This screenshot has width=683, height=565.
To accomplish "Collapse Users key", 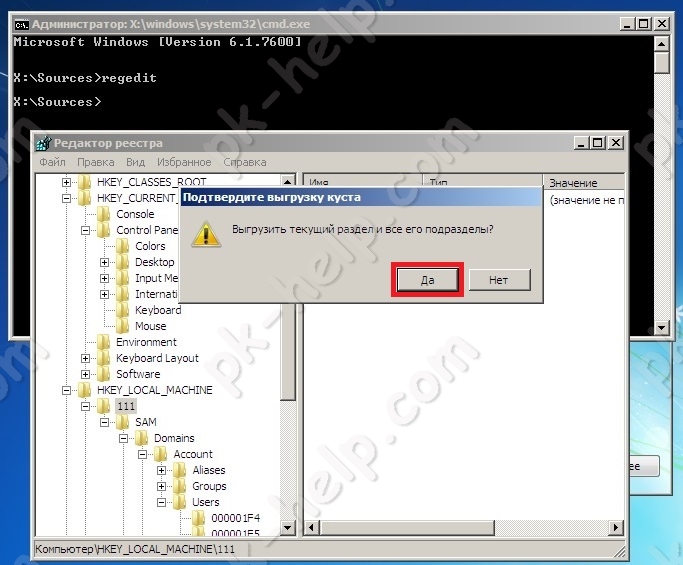I will (162, 502).
